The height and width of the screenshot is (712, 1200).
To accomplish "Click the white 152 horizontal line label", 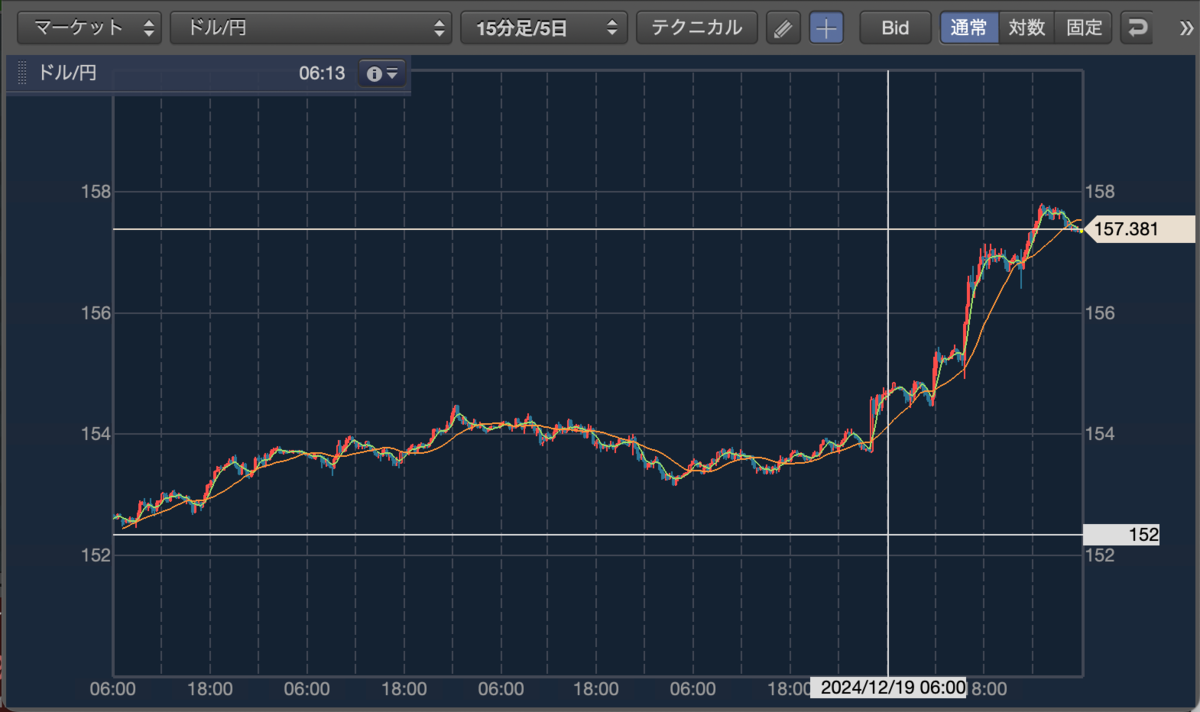I will [1122, 535].
